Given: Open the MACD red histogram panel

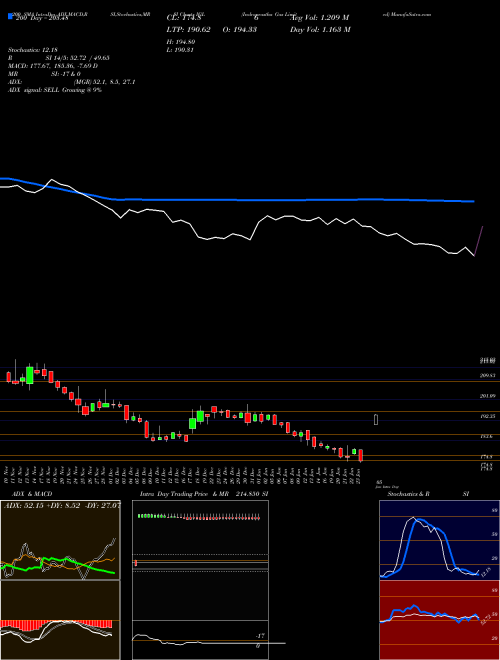Looking at the screenshot, I should coord(60,620).
